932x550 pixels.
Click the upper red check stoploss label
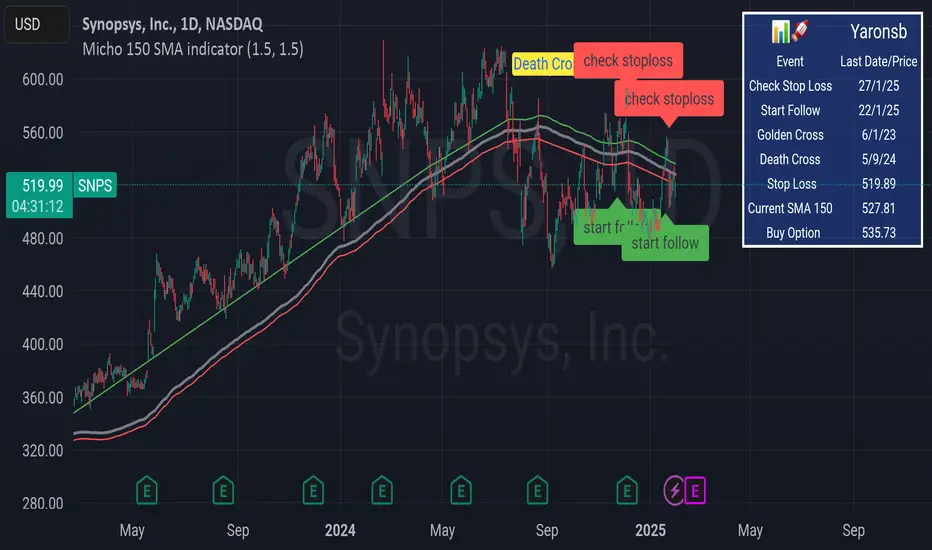[x=628, y=61]
